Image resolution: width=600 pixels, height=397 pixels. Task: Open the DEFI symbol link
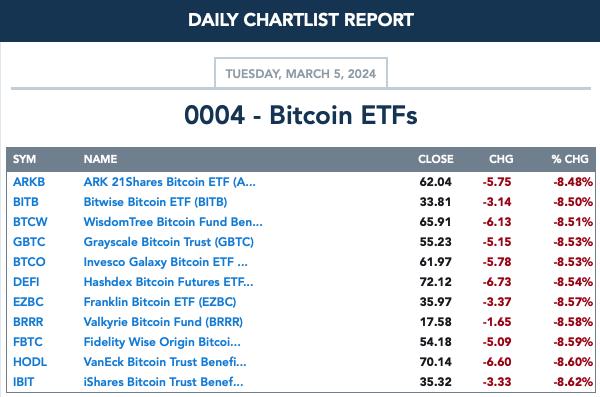(x=26, y=282)
